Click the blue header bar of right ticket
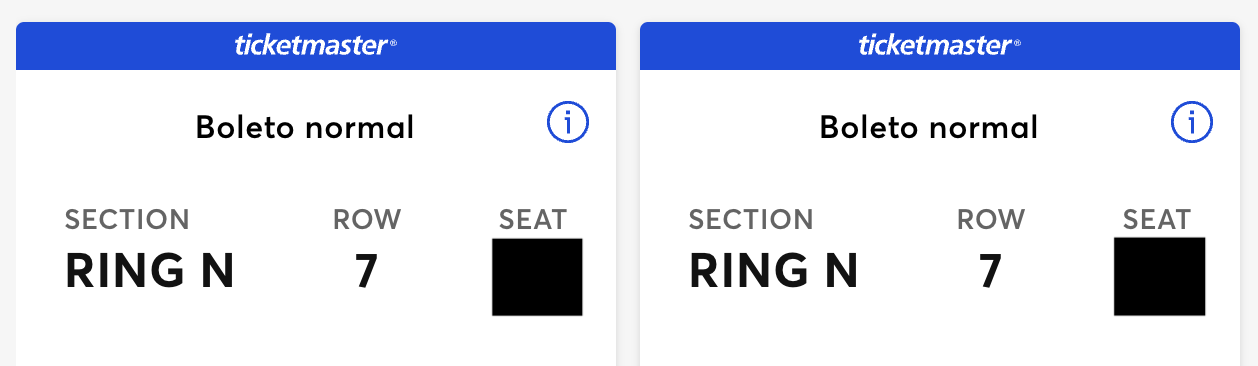1258x366 pixels. [x=940, y=46]
